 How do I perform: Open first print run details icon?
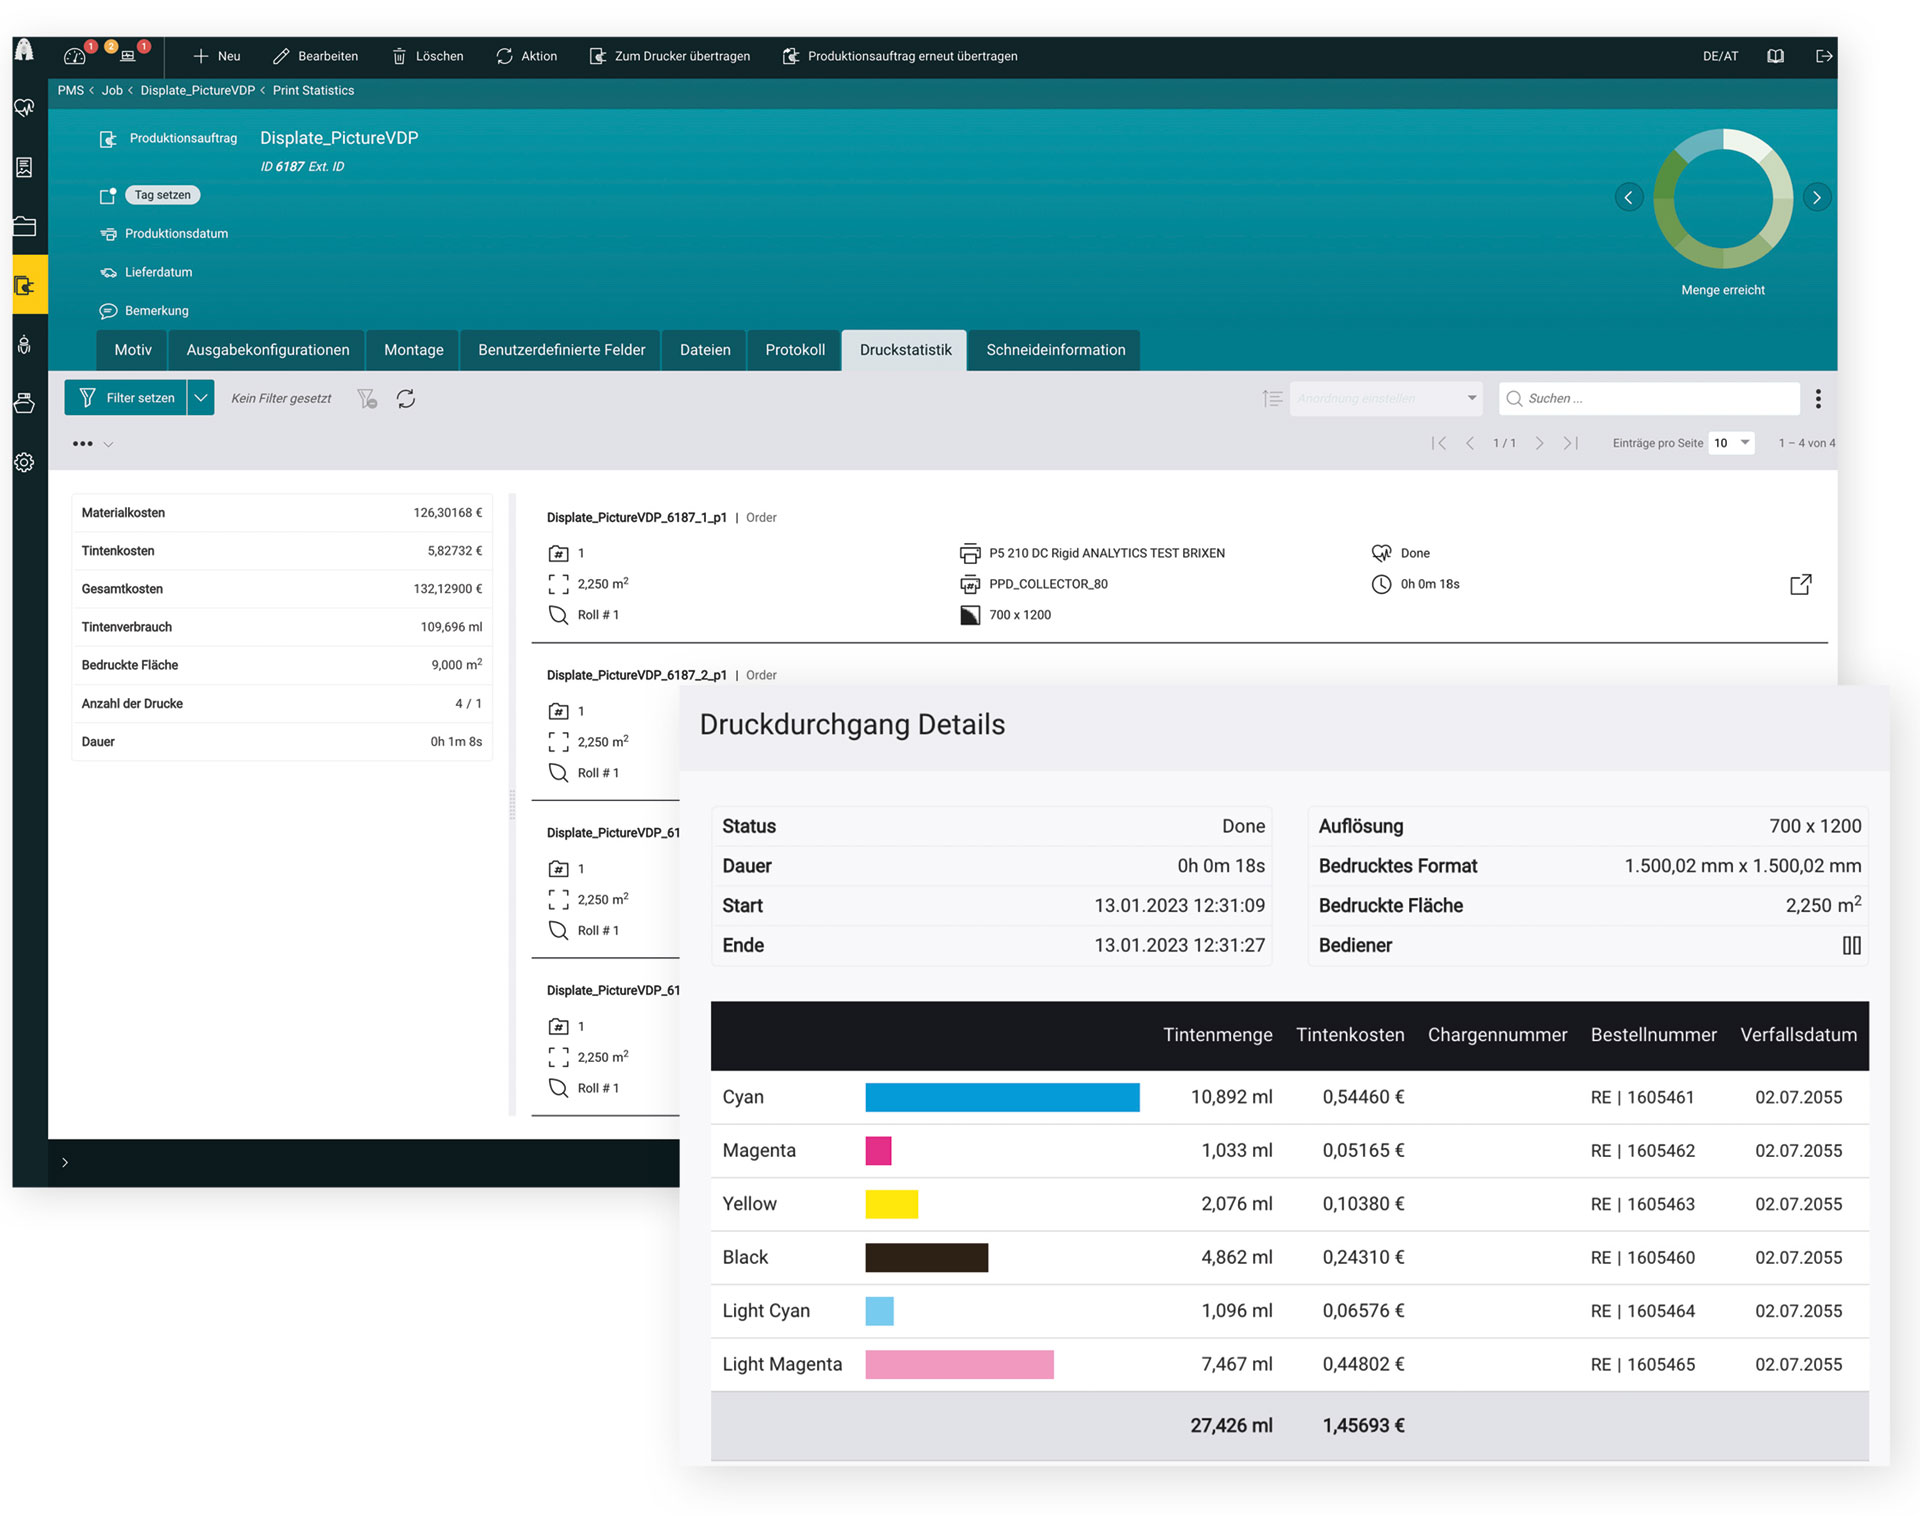tap(1800, 585)
